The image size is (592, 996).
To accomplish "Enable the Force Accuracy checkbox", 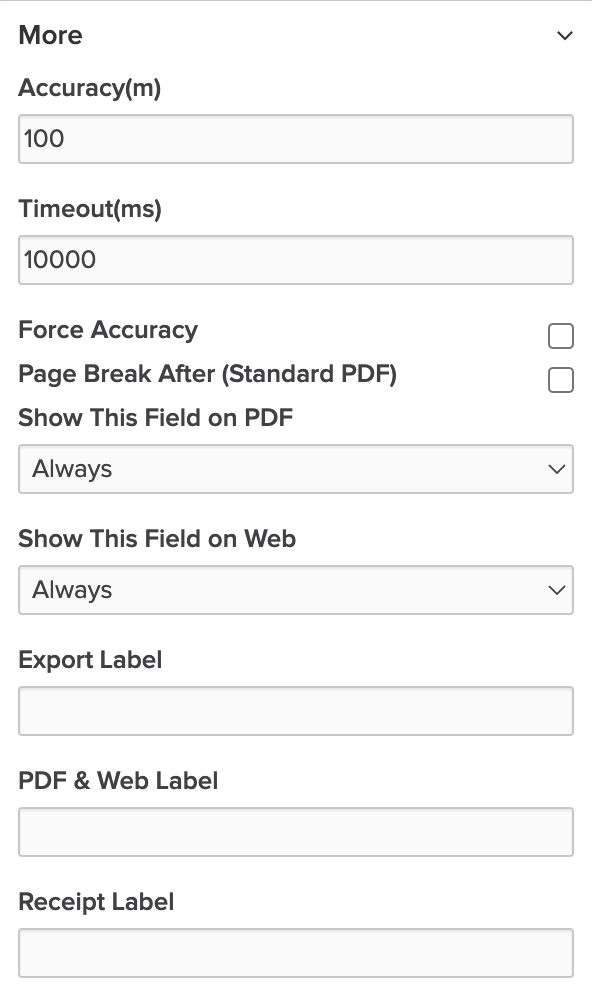I will point(561,337).
